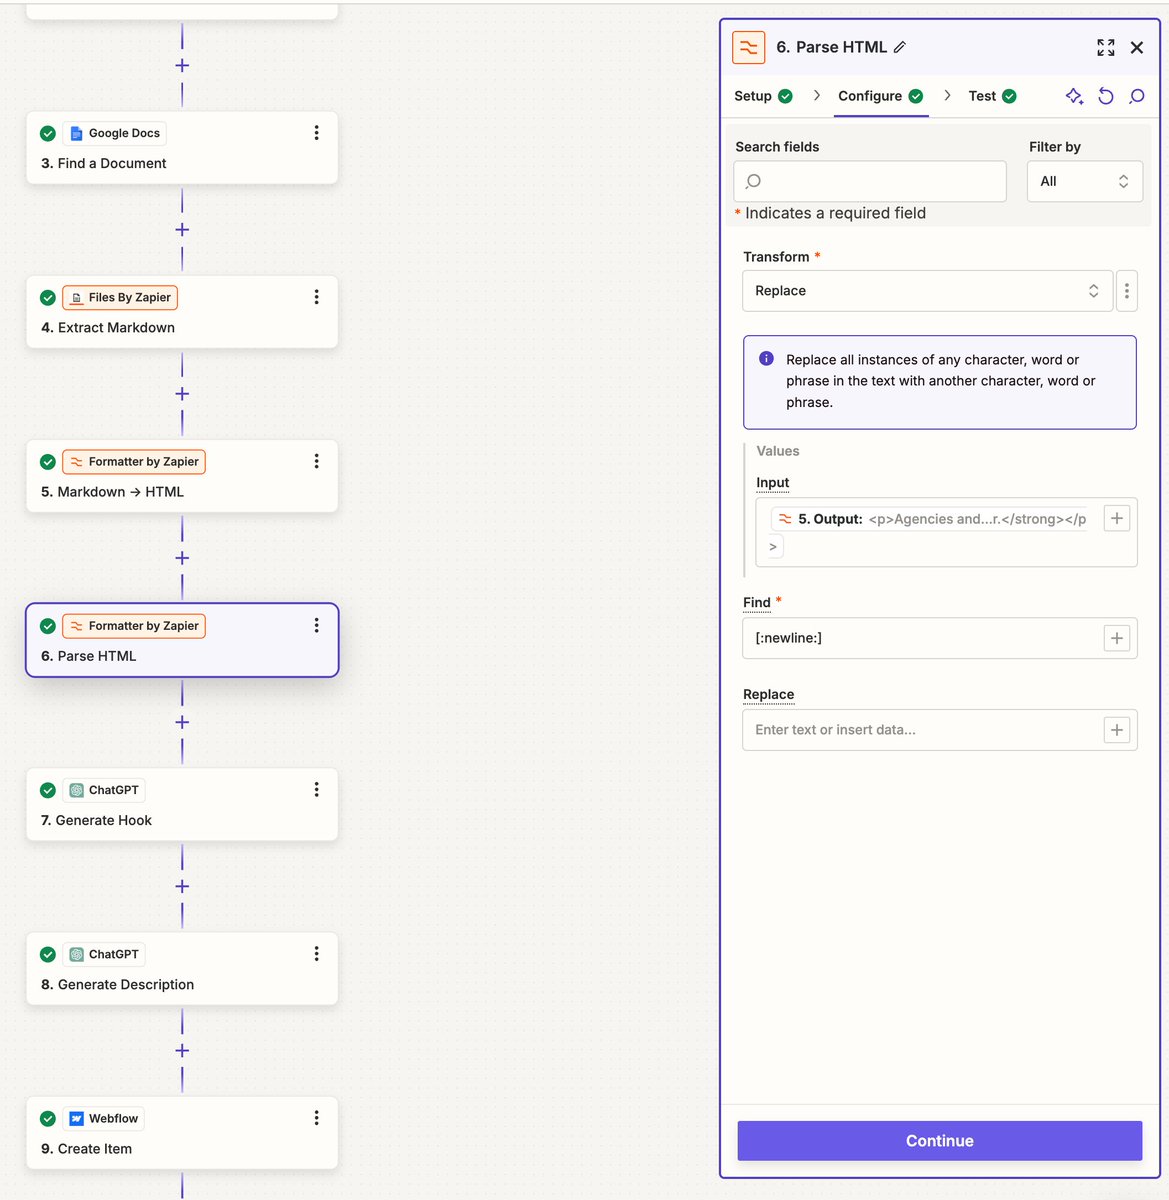Click the three-dot options next to Transform field
This screenshot has width=1169, height=1200.
[x=1127, y=291]
